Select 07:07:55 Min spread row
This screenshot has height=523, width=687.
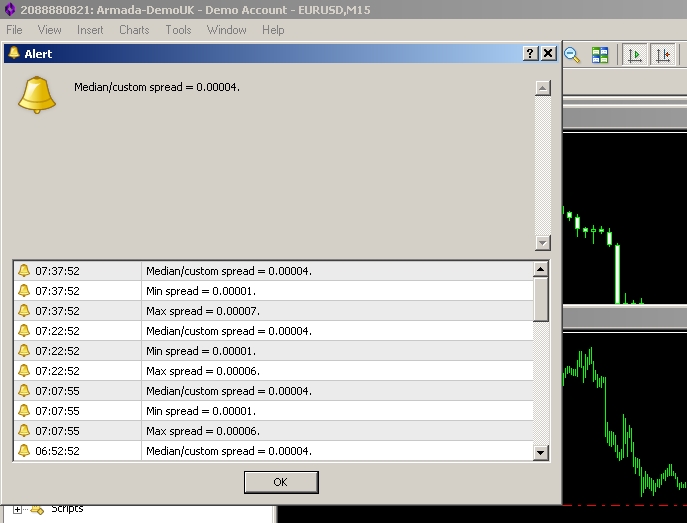pos(273,411)
